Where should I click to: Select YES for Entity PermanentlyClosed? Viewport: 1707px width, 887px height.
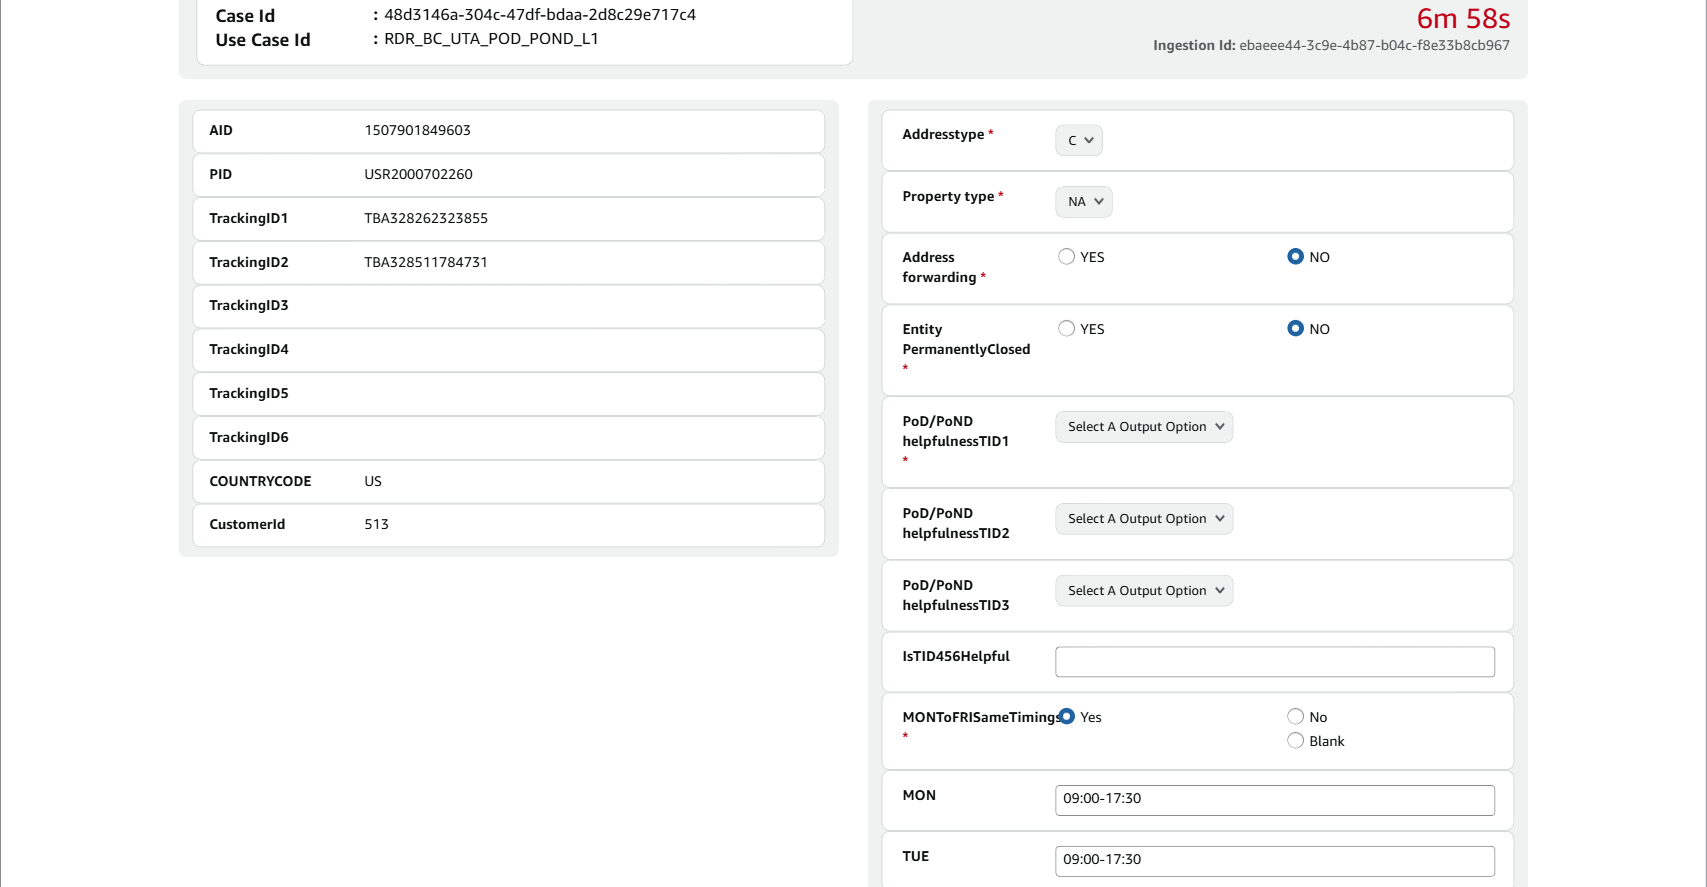(x=1067, y=329)
